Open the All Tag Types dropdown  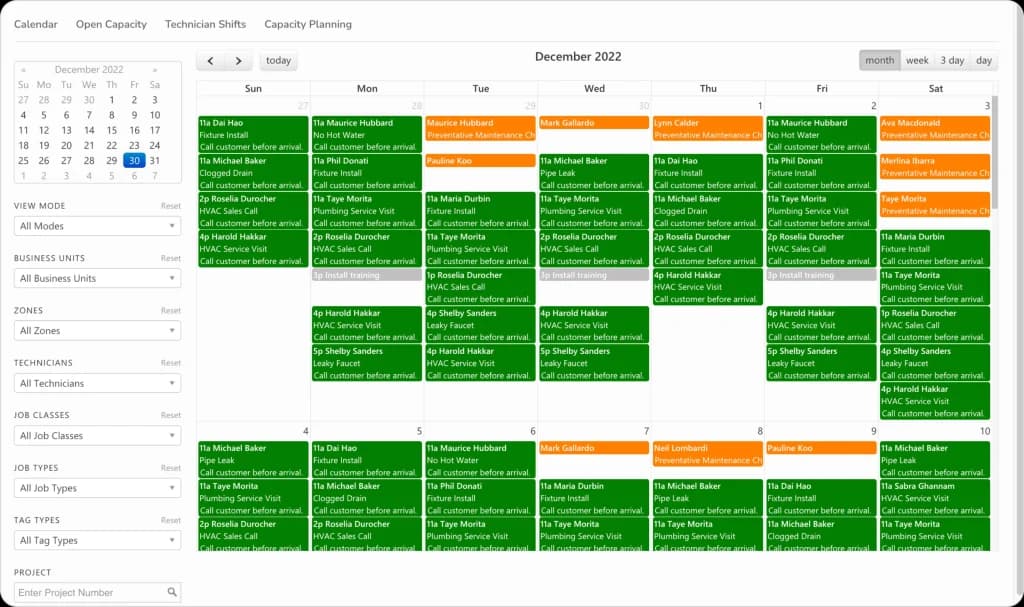(x=97, y=540)
